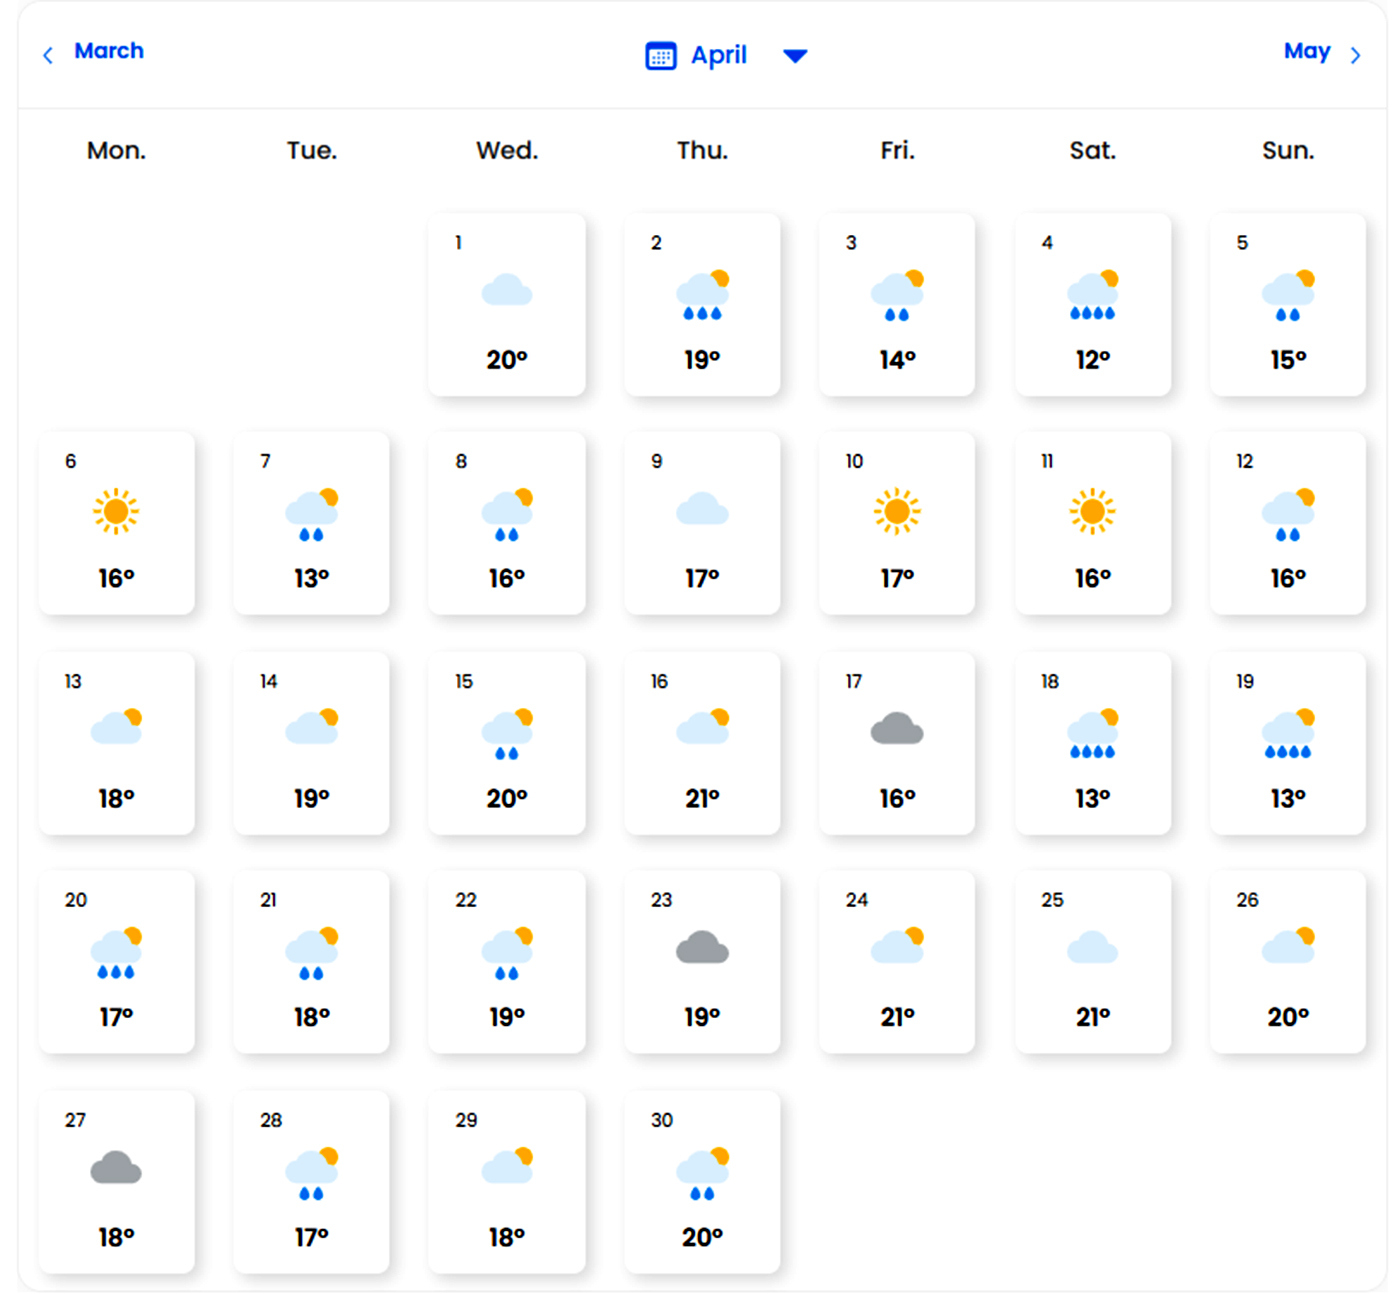Screen dimensions: 1400x1294
Task: Select April 27 forecast tile
Action: tap(116, 1181)
